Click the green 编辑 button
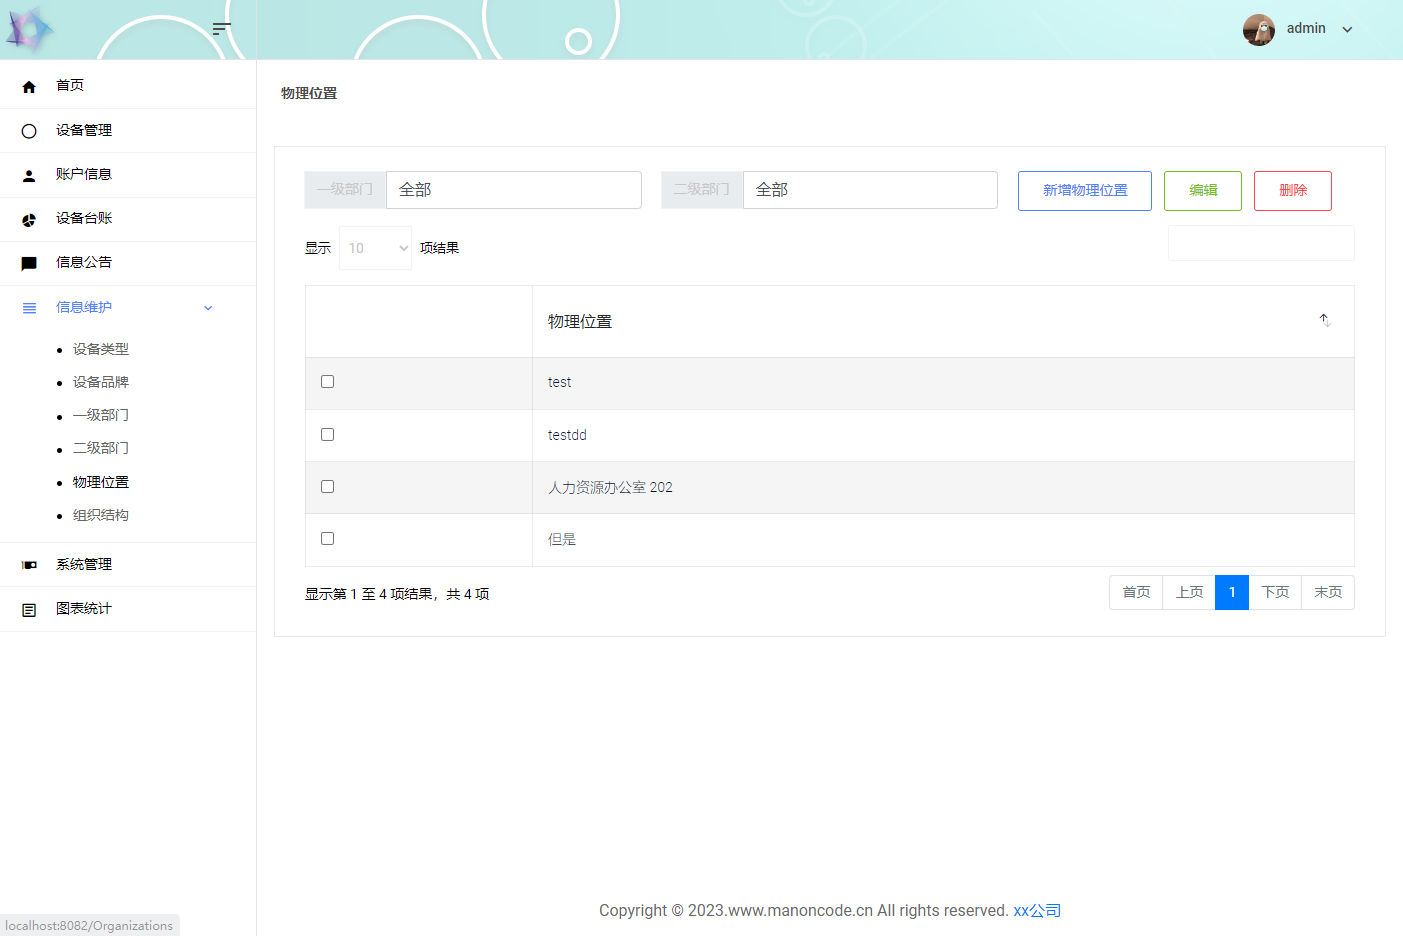The width and height of the screenshot is (1403, 936). [1203, 191]
